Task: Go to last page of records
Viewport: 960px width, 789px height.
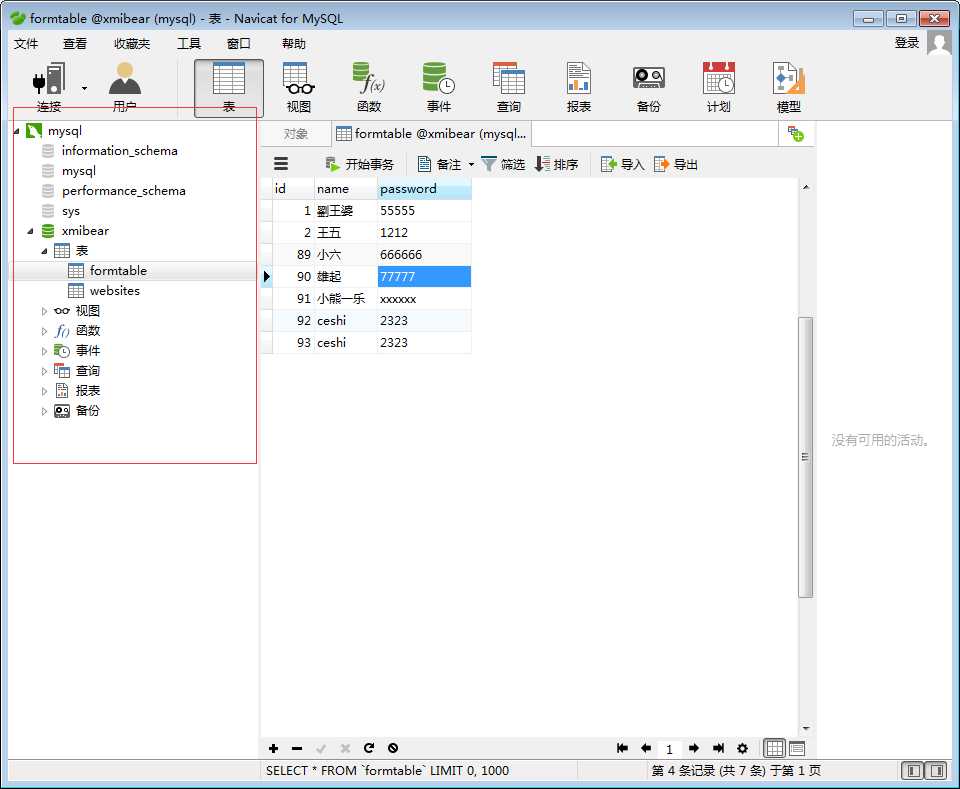Action: click(x=718, y=748)
